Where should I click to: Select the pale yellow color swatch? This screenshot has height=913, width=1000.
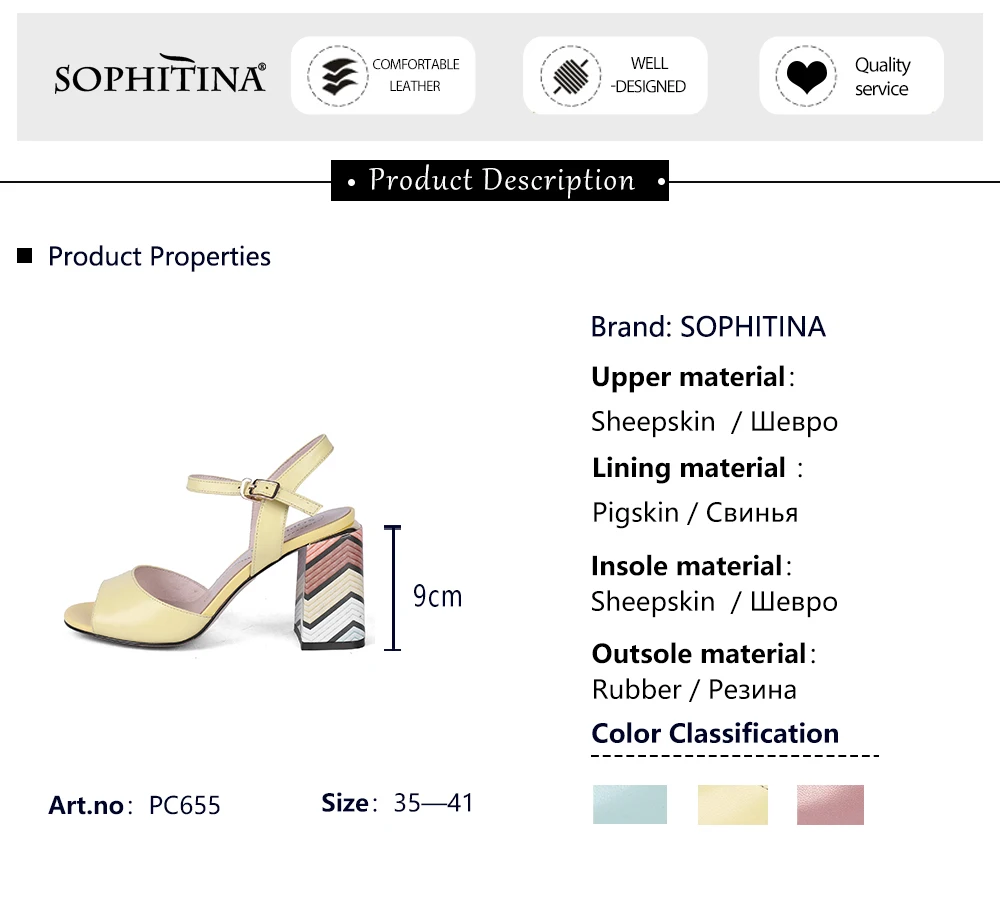click(x=732, y=804)
